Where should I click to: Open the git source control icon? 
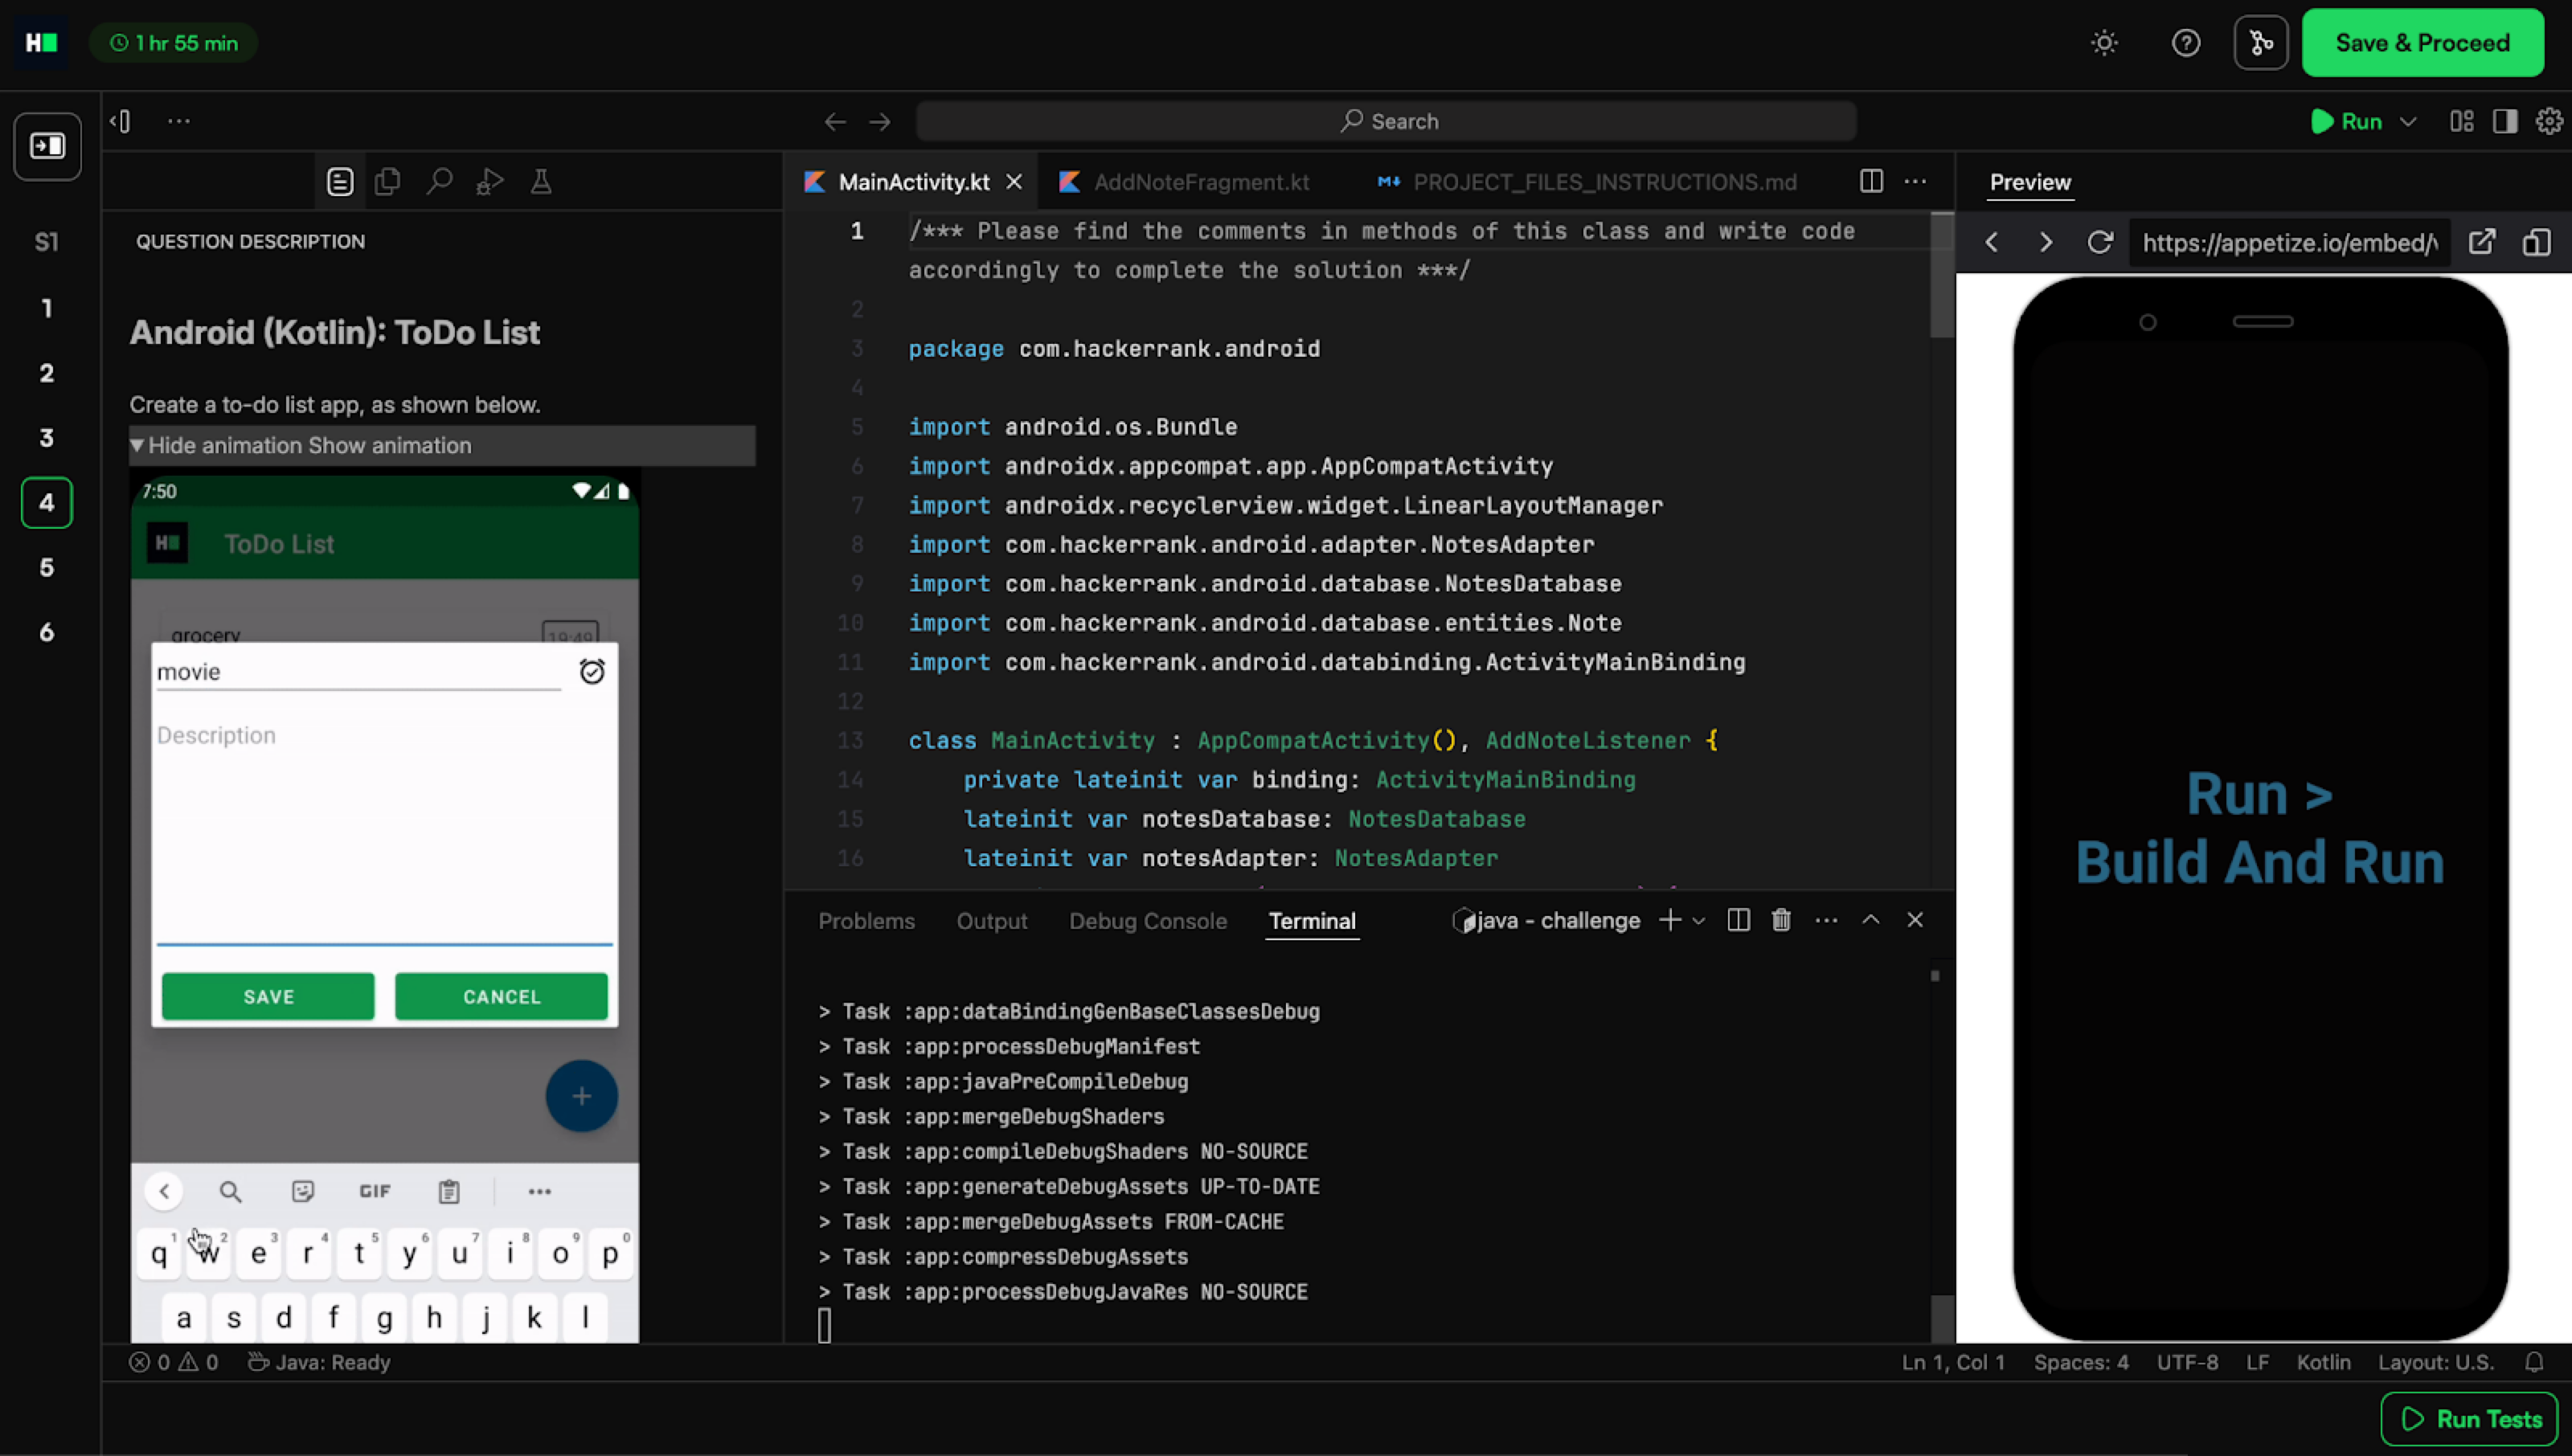tap(2261, 43)
